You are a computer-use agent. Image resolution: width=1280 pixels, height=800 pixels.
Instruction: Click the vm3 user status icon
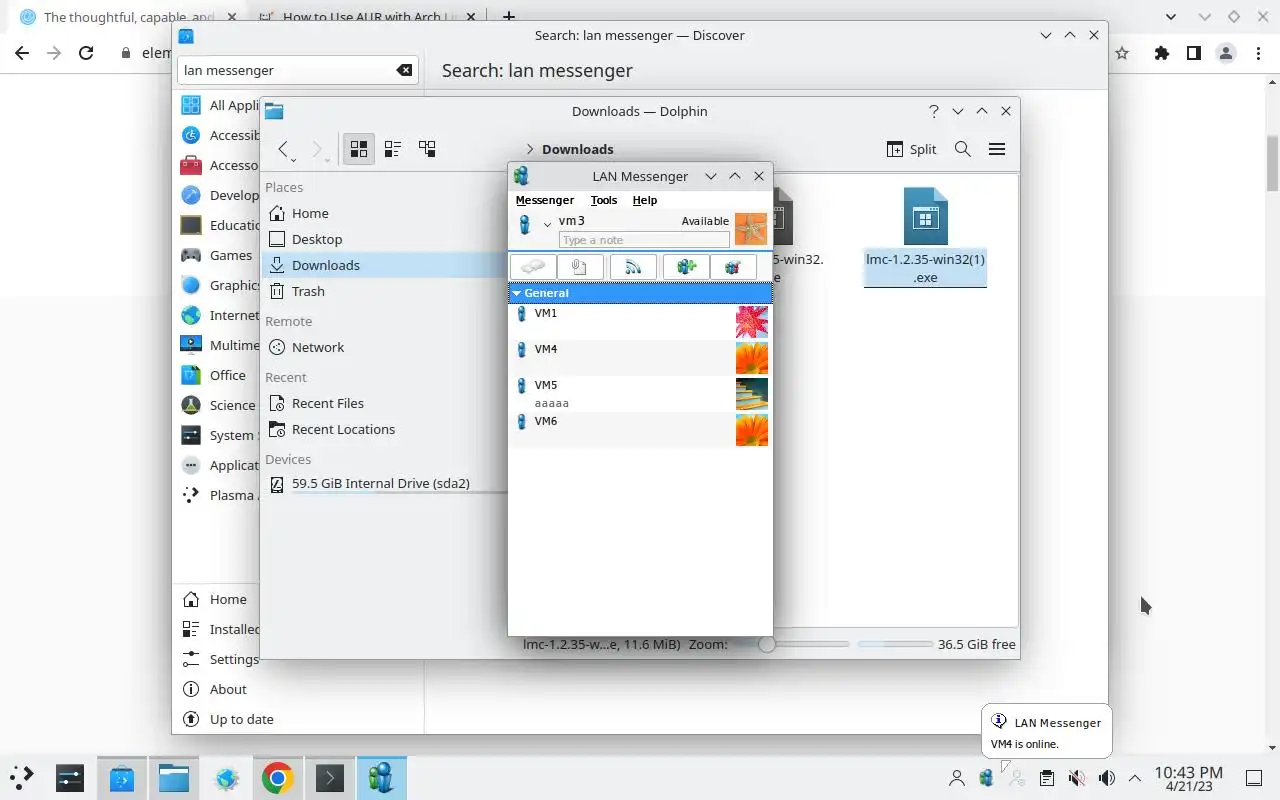pyautogui.click(x=524, y=225)
